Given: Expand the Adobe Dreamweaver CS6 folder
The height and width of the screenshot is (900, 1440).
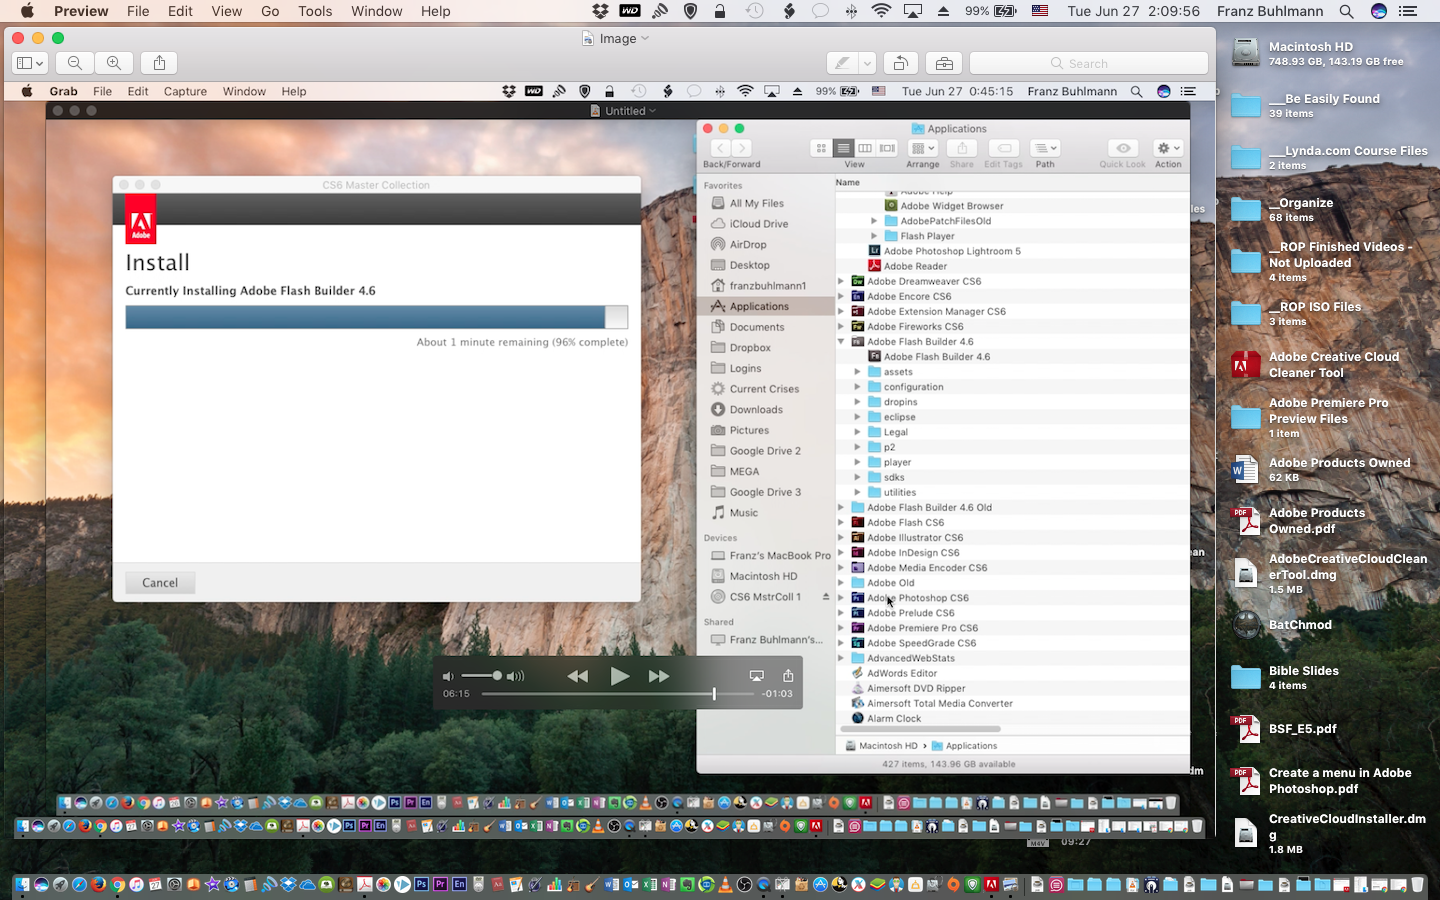Looking at the screenshot, I should pos(841,281).
